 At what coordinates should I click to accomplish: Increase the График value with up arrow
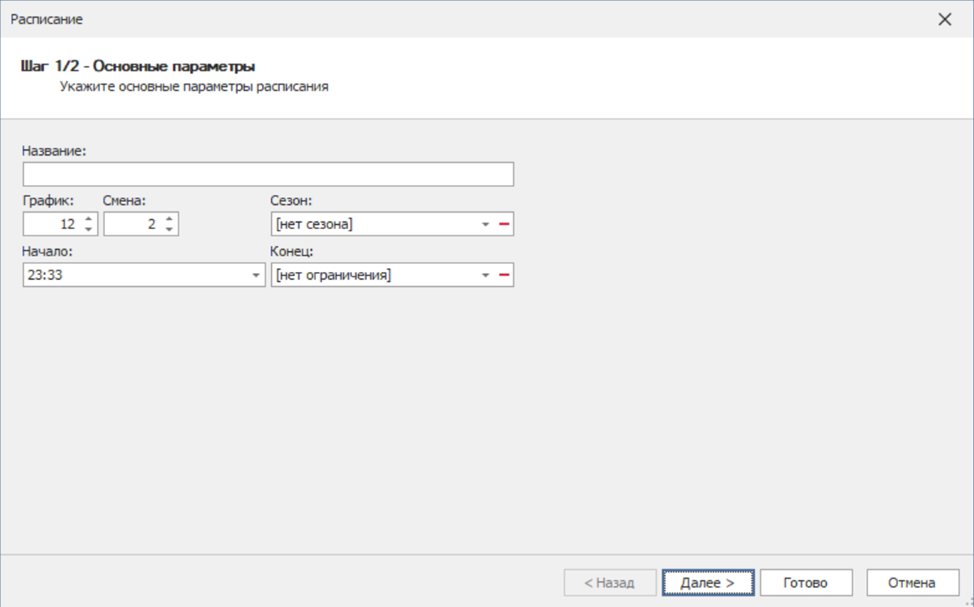[88, 219]
